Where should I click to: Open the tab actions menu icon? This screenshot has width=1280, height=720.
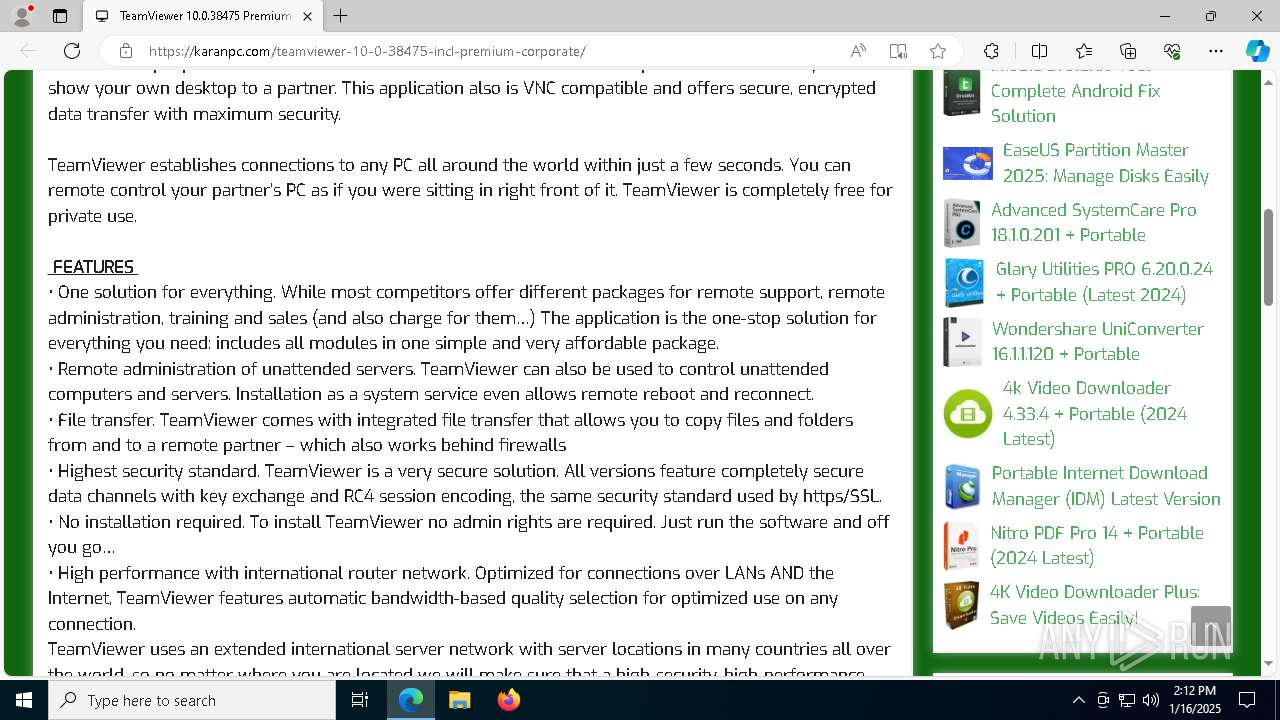[x=60, y=16]
